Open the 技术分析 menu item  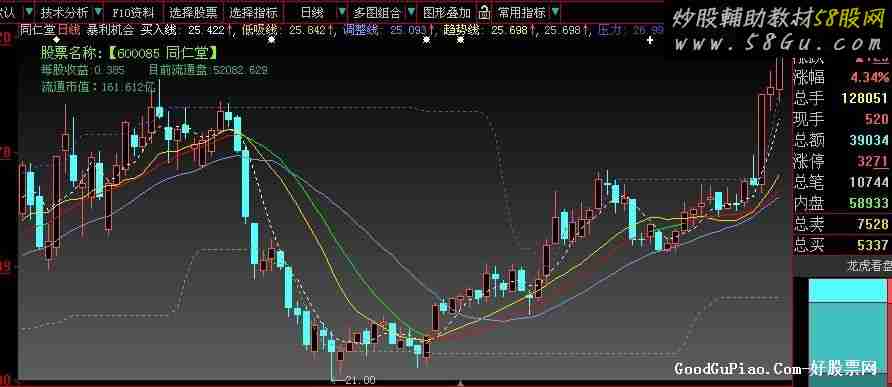click(64, 12)
